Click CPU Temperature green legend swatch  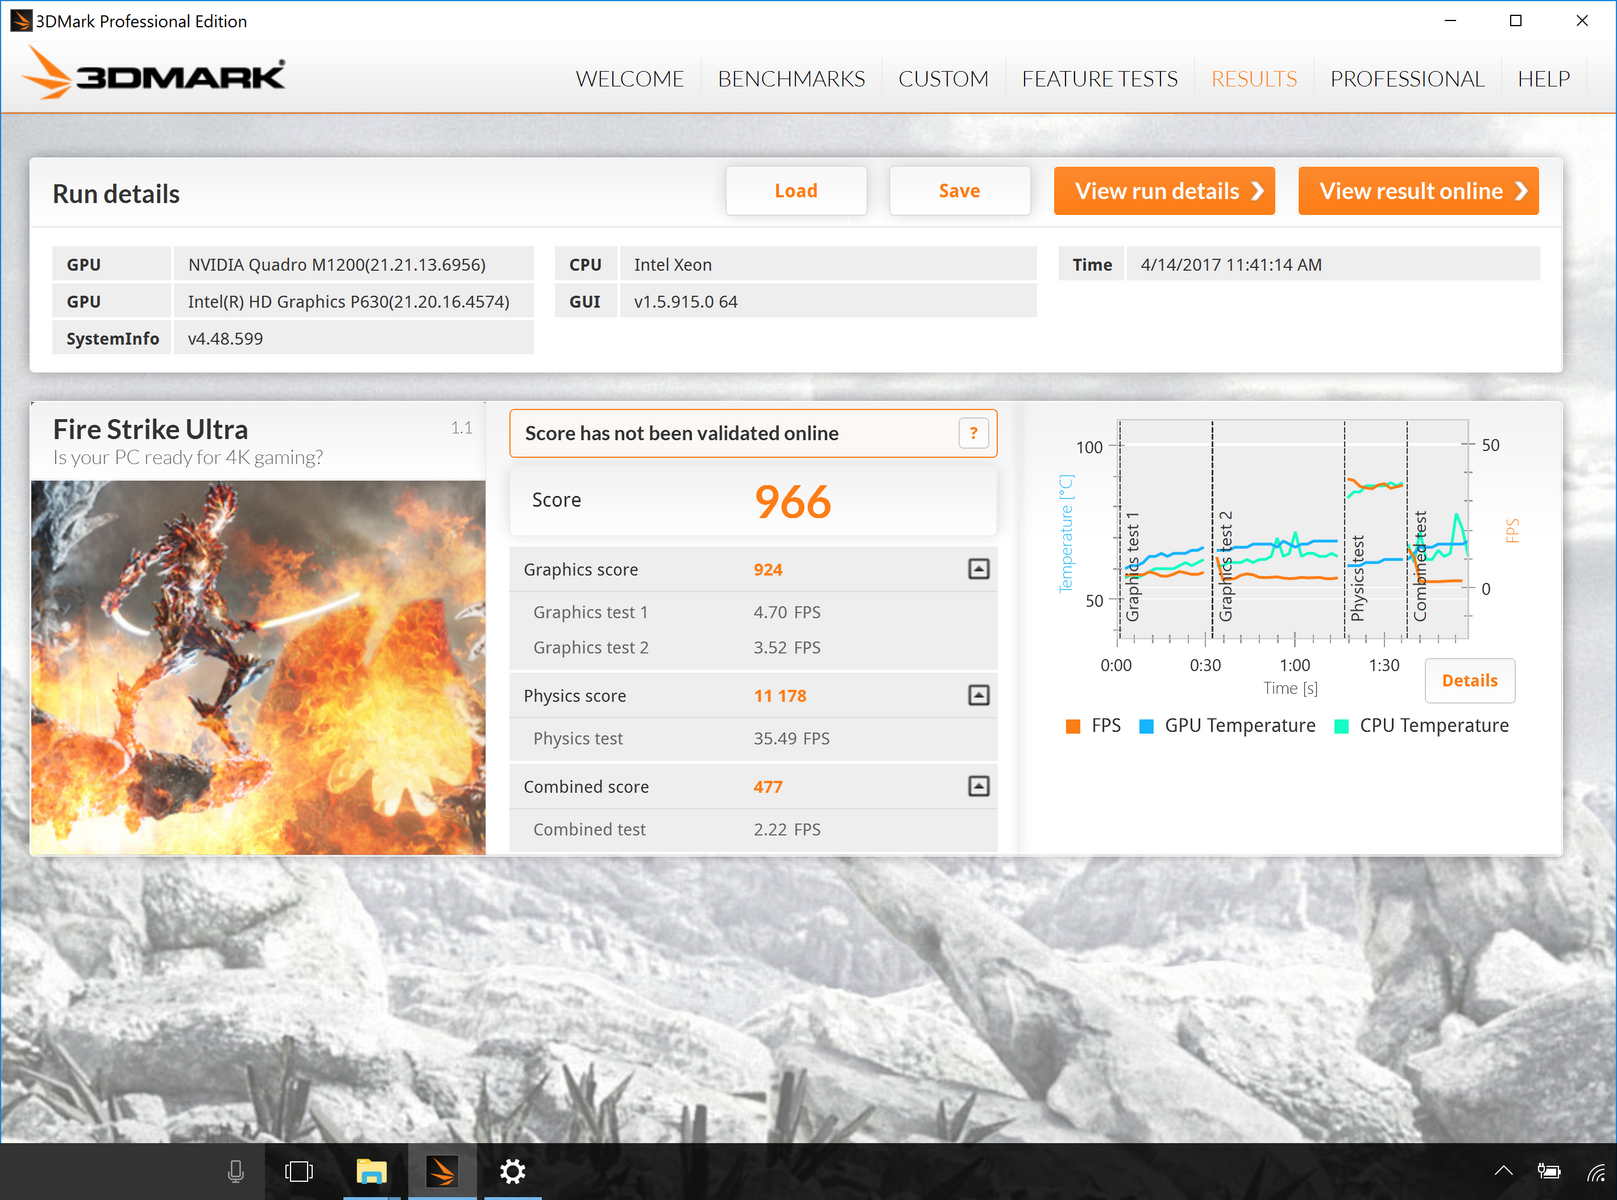pyautogui.click(x=1342, y=726)
